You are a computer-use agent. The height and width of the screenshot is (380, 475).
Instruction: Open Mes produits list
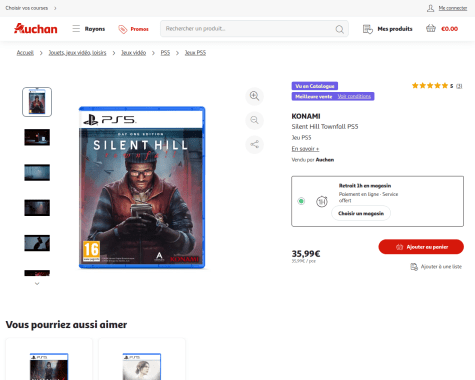(387, 29)
